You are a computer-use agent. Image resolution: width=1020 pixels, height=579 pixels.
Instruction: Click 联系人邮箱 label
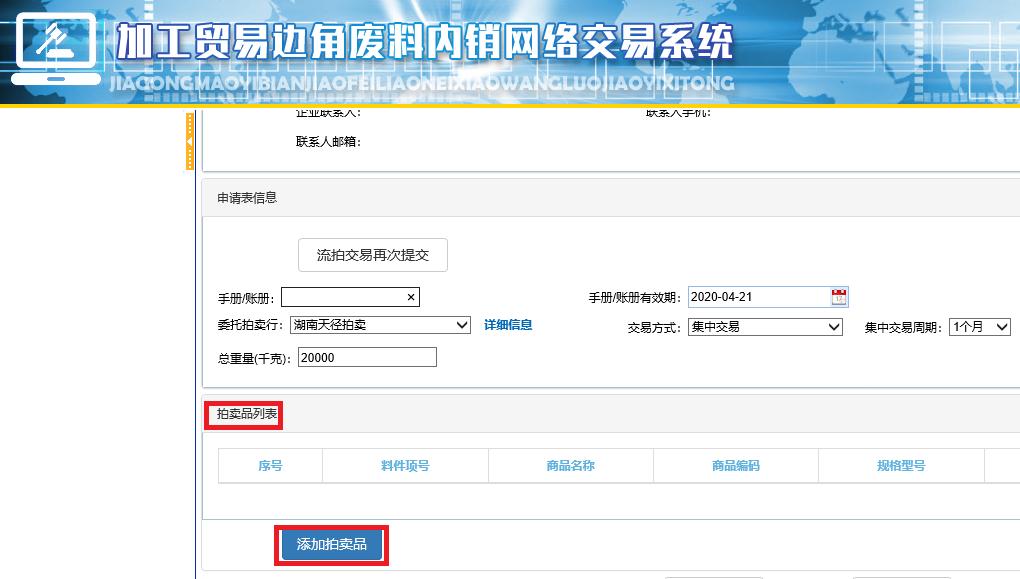click(328, 142)
